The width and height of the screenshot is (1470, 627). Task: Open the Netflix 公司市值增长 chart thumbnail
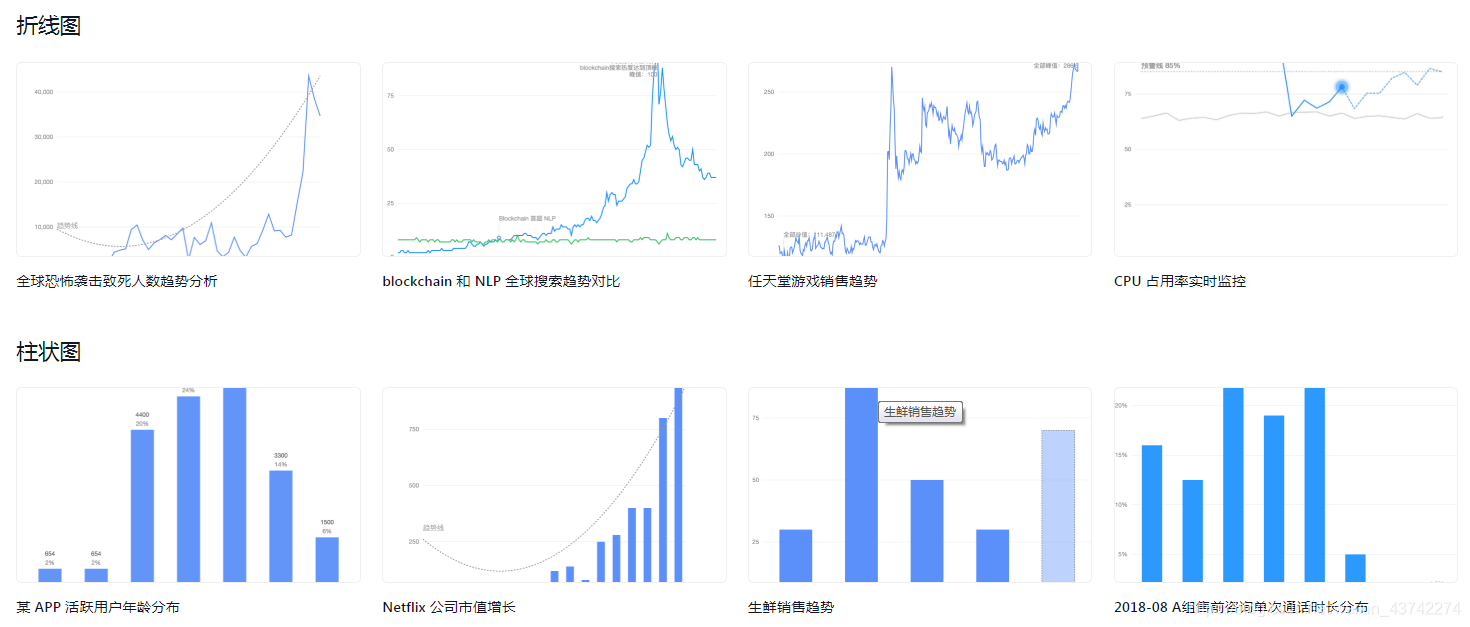click(554, 485)
